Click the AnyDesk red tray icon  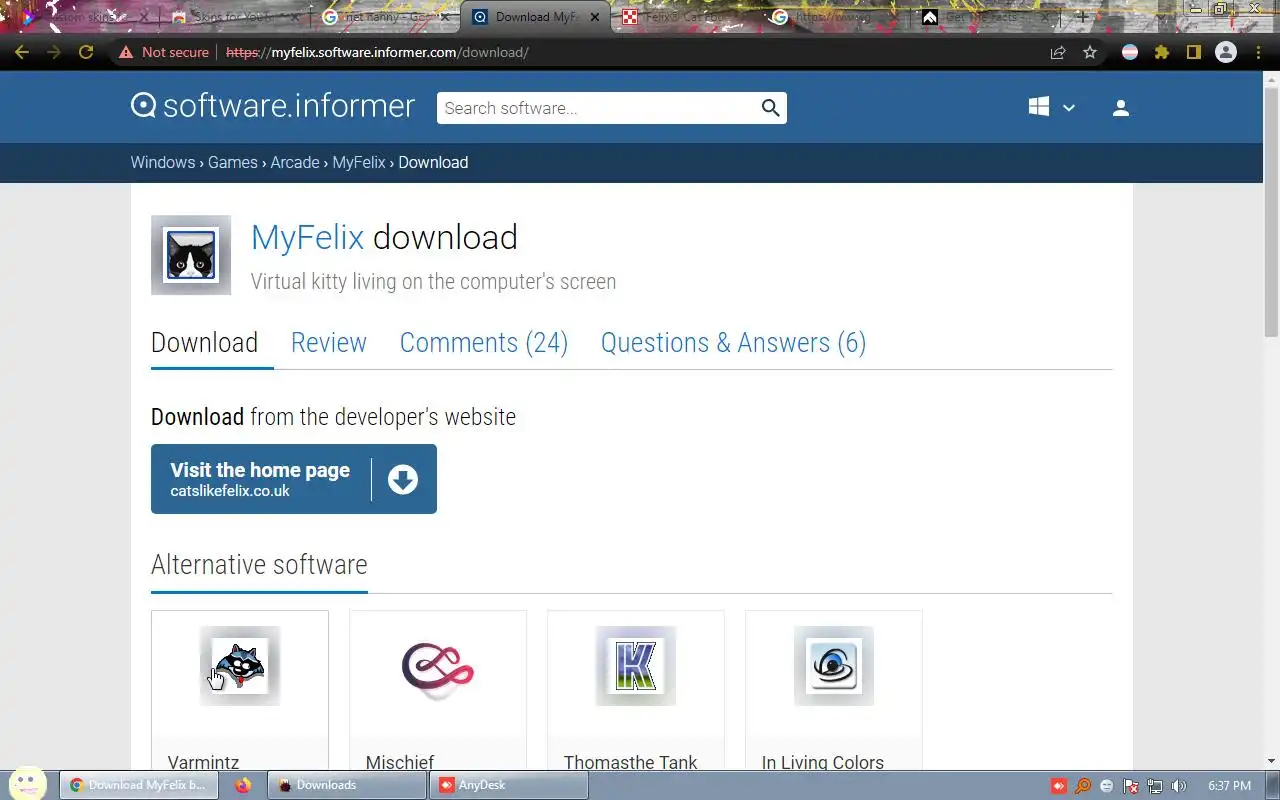coord(1059,786)
